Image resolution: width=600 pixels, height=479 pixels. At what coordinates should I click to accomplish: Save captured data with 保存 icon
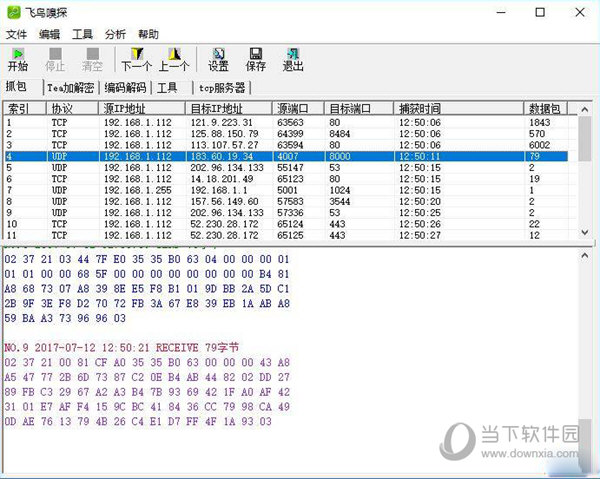[x=256, y=59]
